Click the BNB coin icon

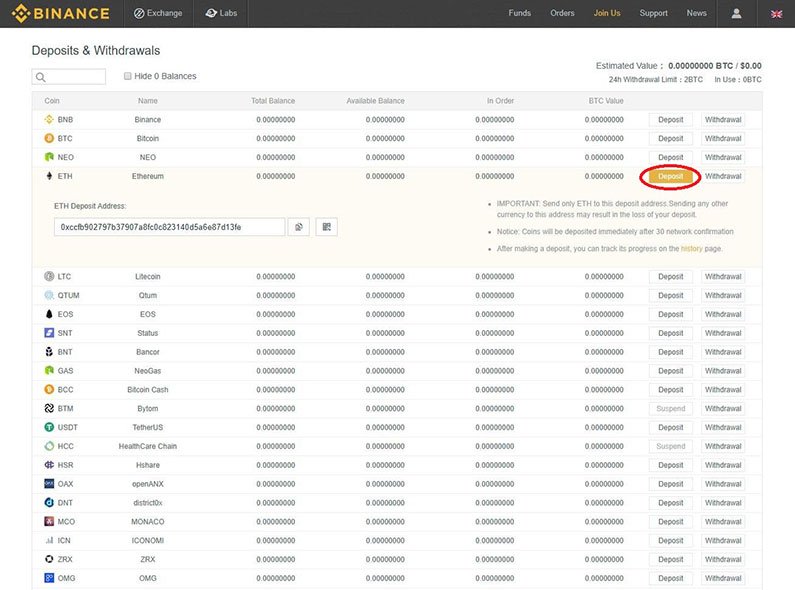click(x=49, y=120)
